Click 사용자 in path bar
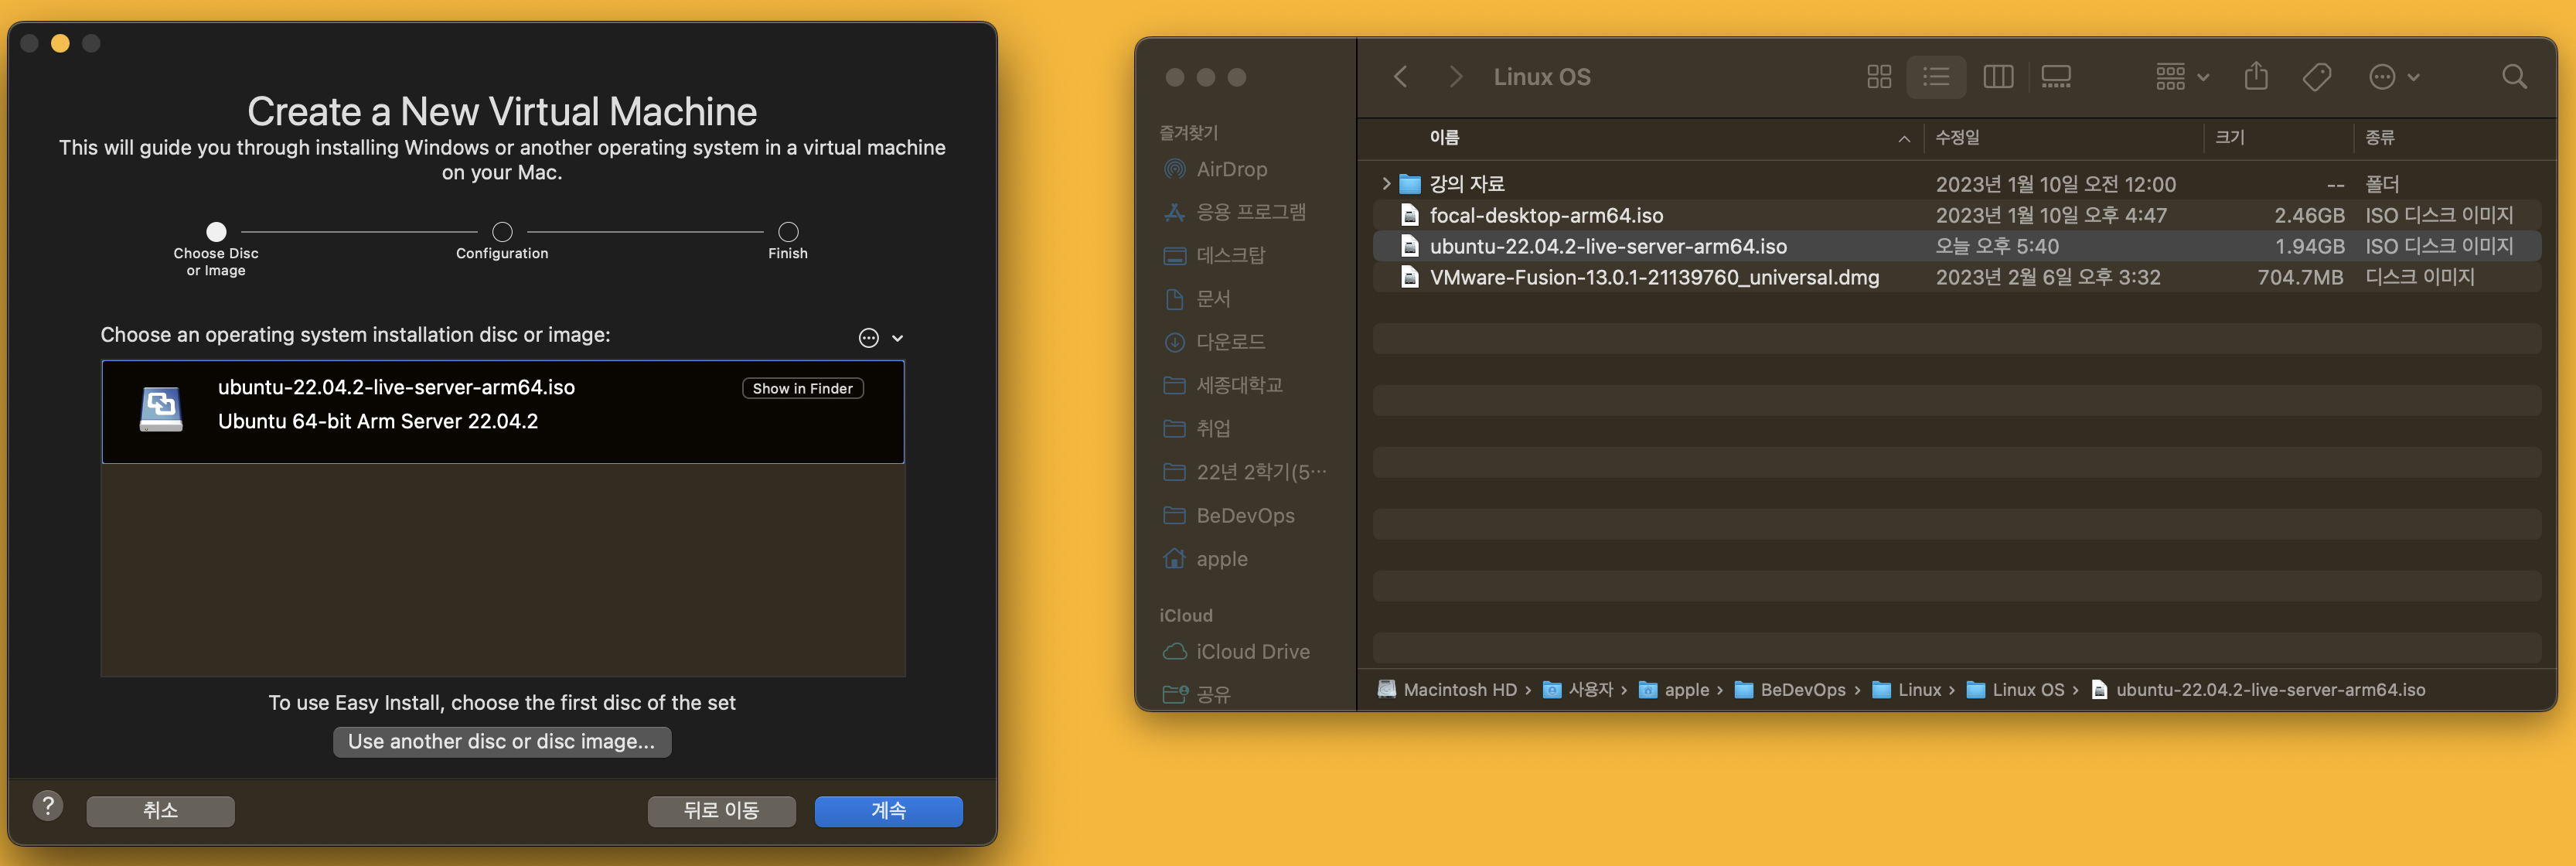Screen dimensions: 2576x866 1579,690
